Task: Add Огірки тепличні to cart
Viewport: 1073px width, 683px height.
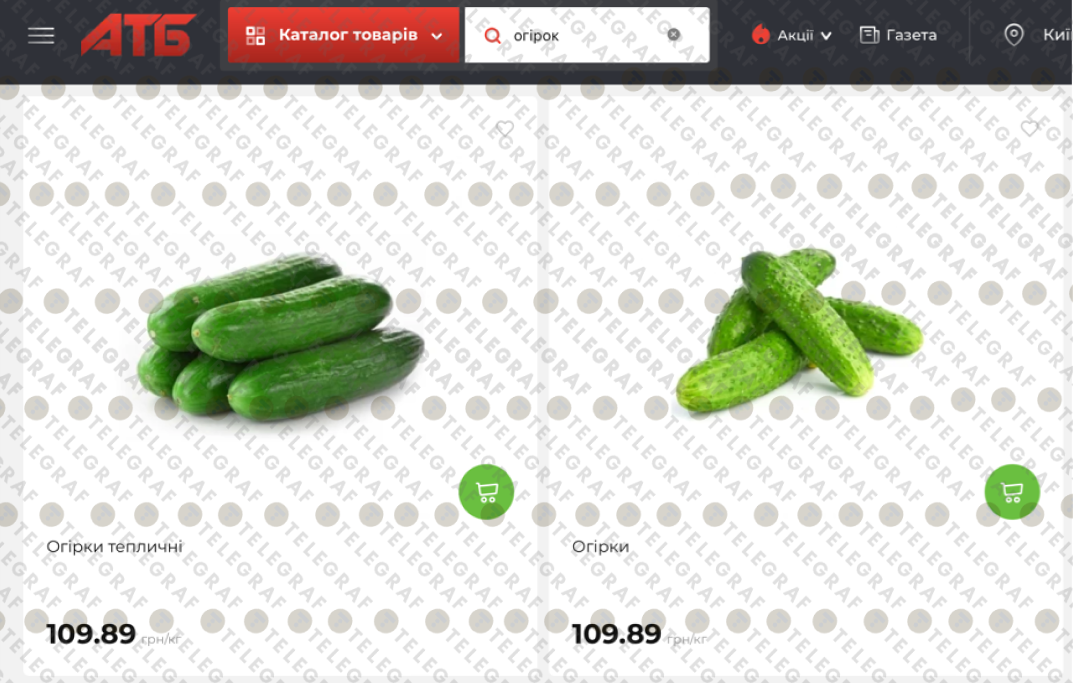Action: [486, 491]
